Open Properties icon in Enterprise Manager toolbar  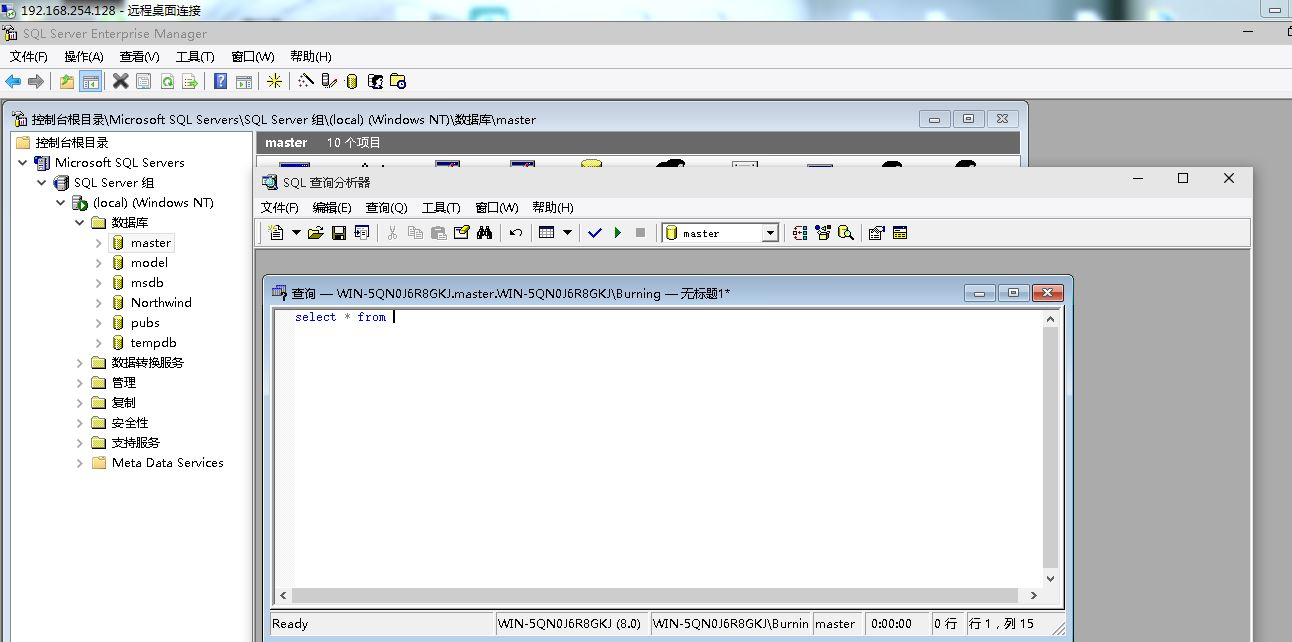point(144,82)
